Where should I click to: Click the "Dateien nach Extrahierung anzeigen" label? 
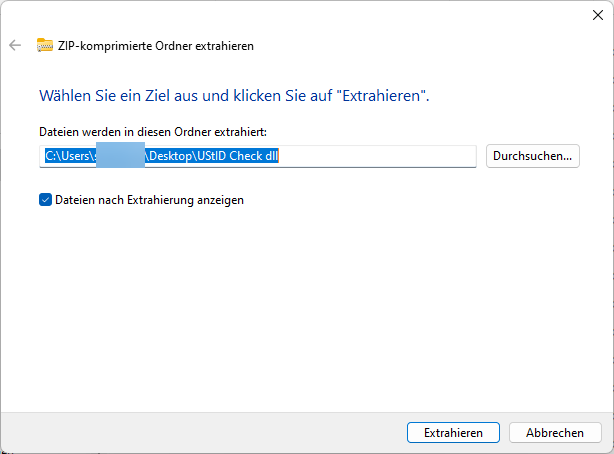(x=149, y=199)
